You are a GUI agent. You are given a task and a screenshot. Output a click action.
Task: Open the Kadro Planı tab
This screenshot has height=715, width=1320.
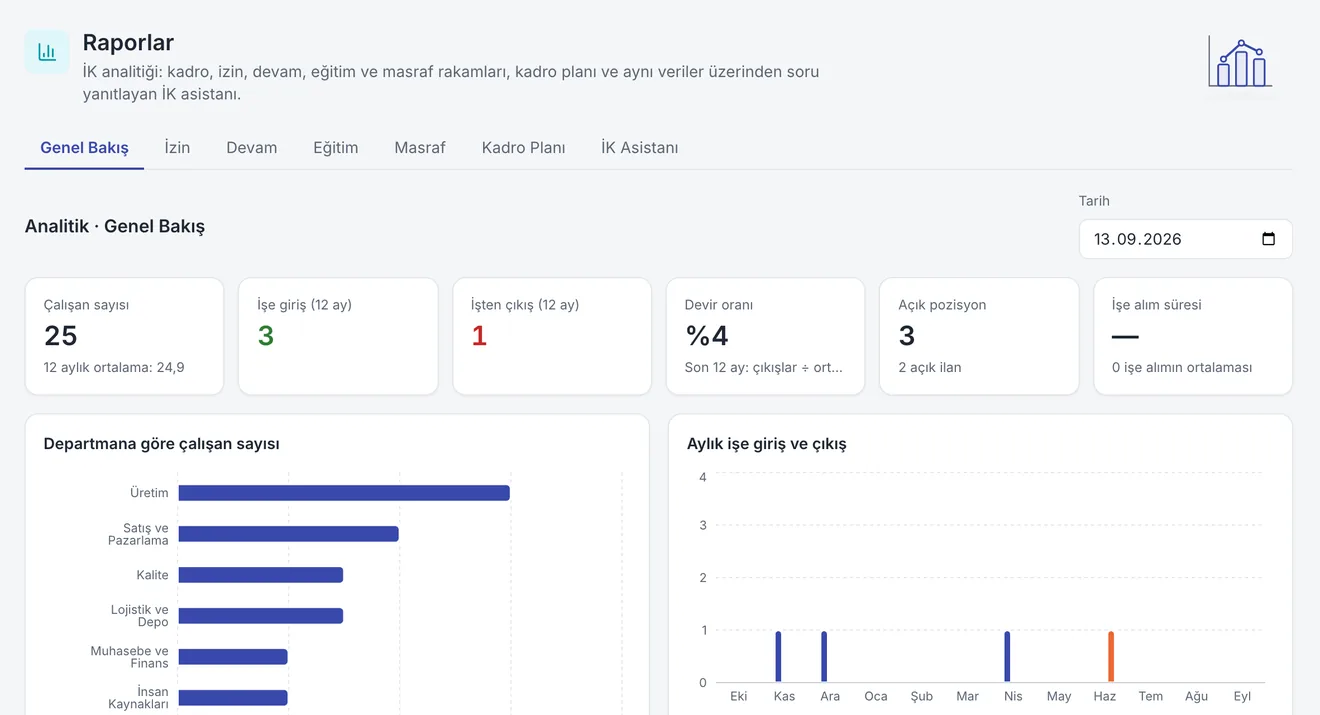(523, 147)
